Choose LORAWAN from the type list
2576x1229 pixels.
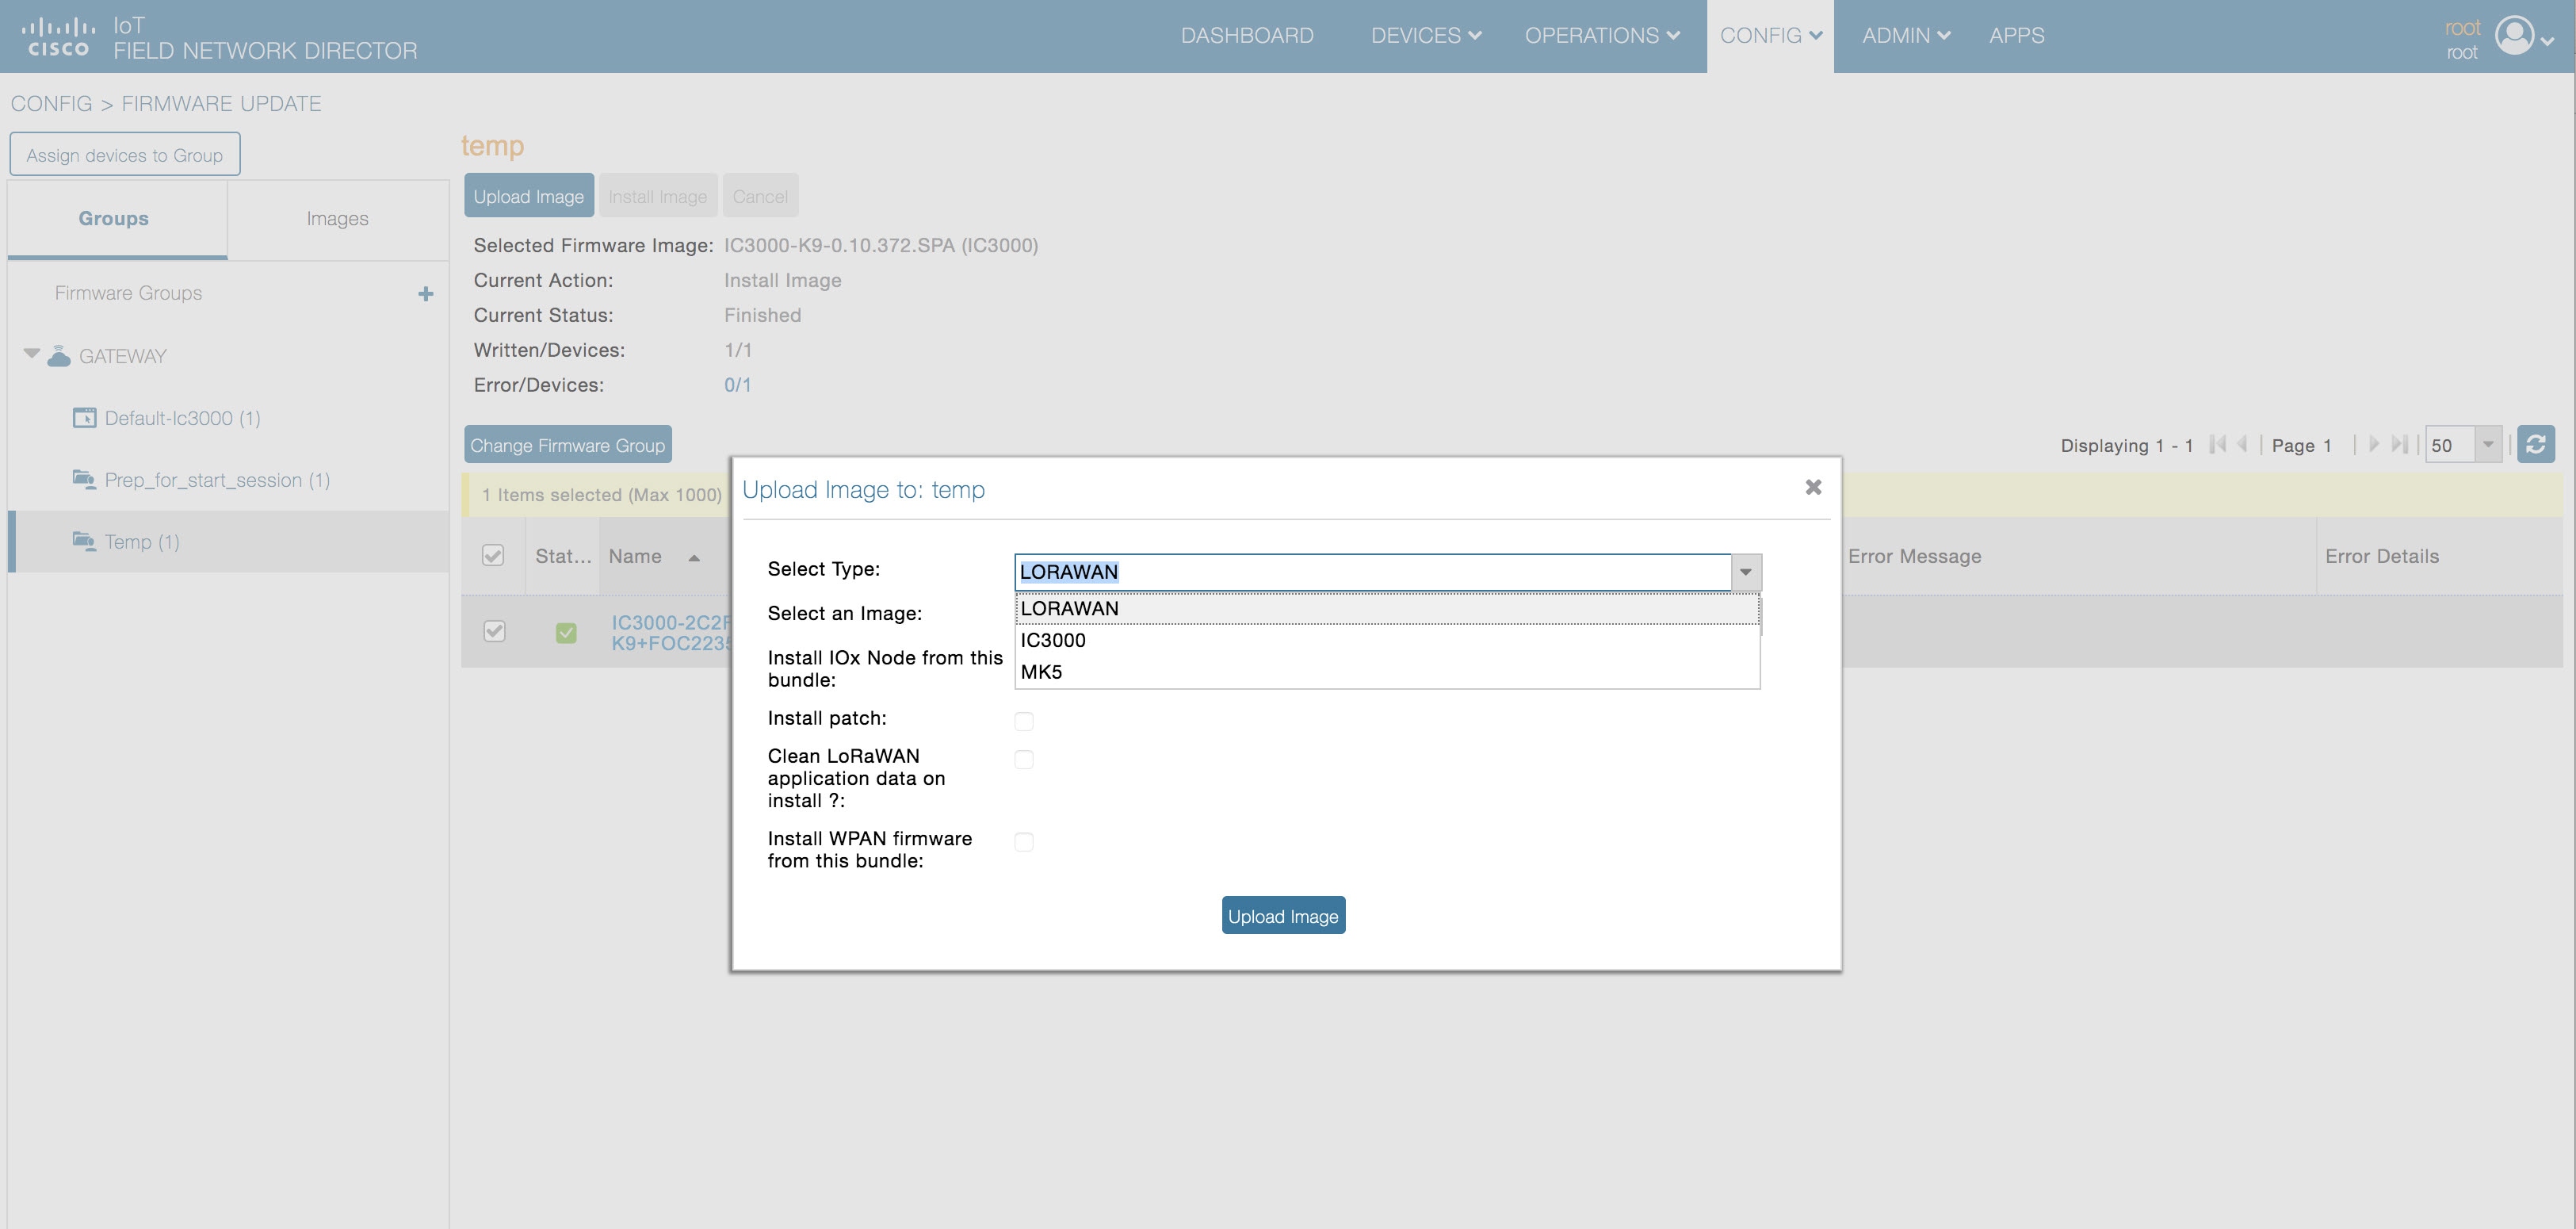pyautogui.click(x=1387, y=608)
